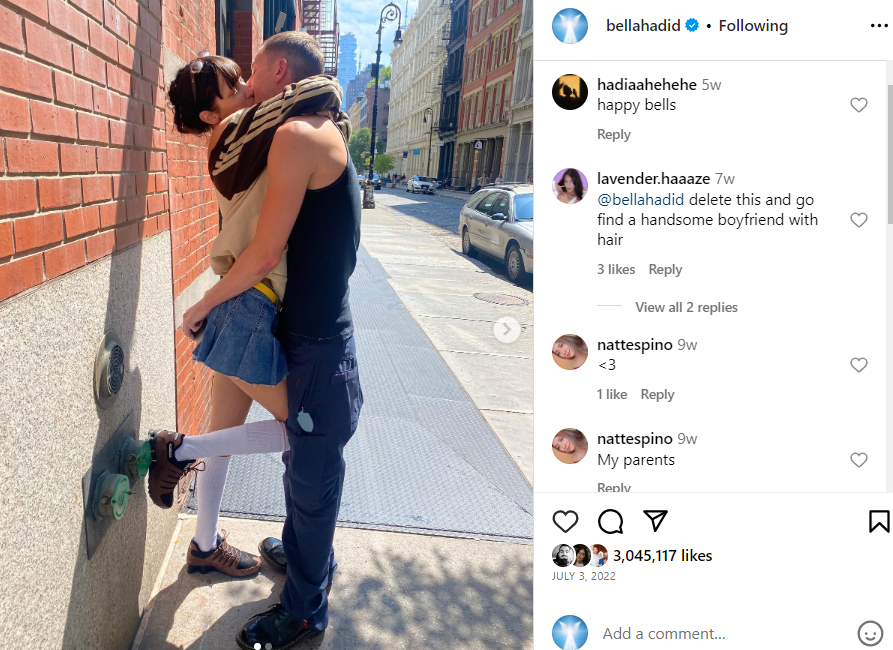Open the comment speech bubble icon
This screenshot has width=893, height=650.
pyautogui.click(x=611, y=521)
